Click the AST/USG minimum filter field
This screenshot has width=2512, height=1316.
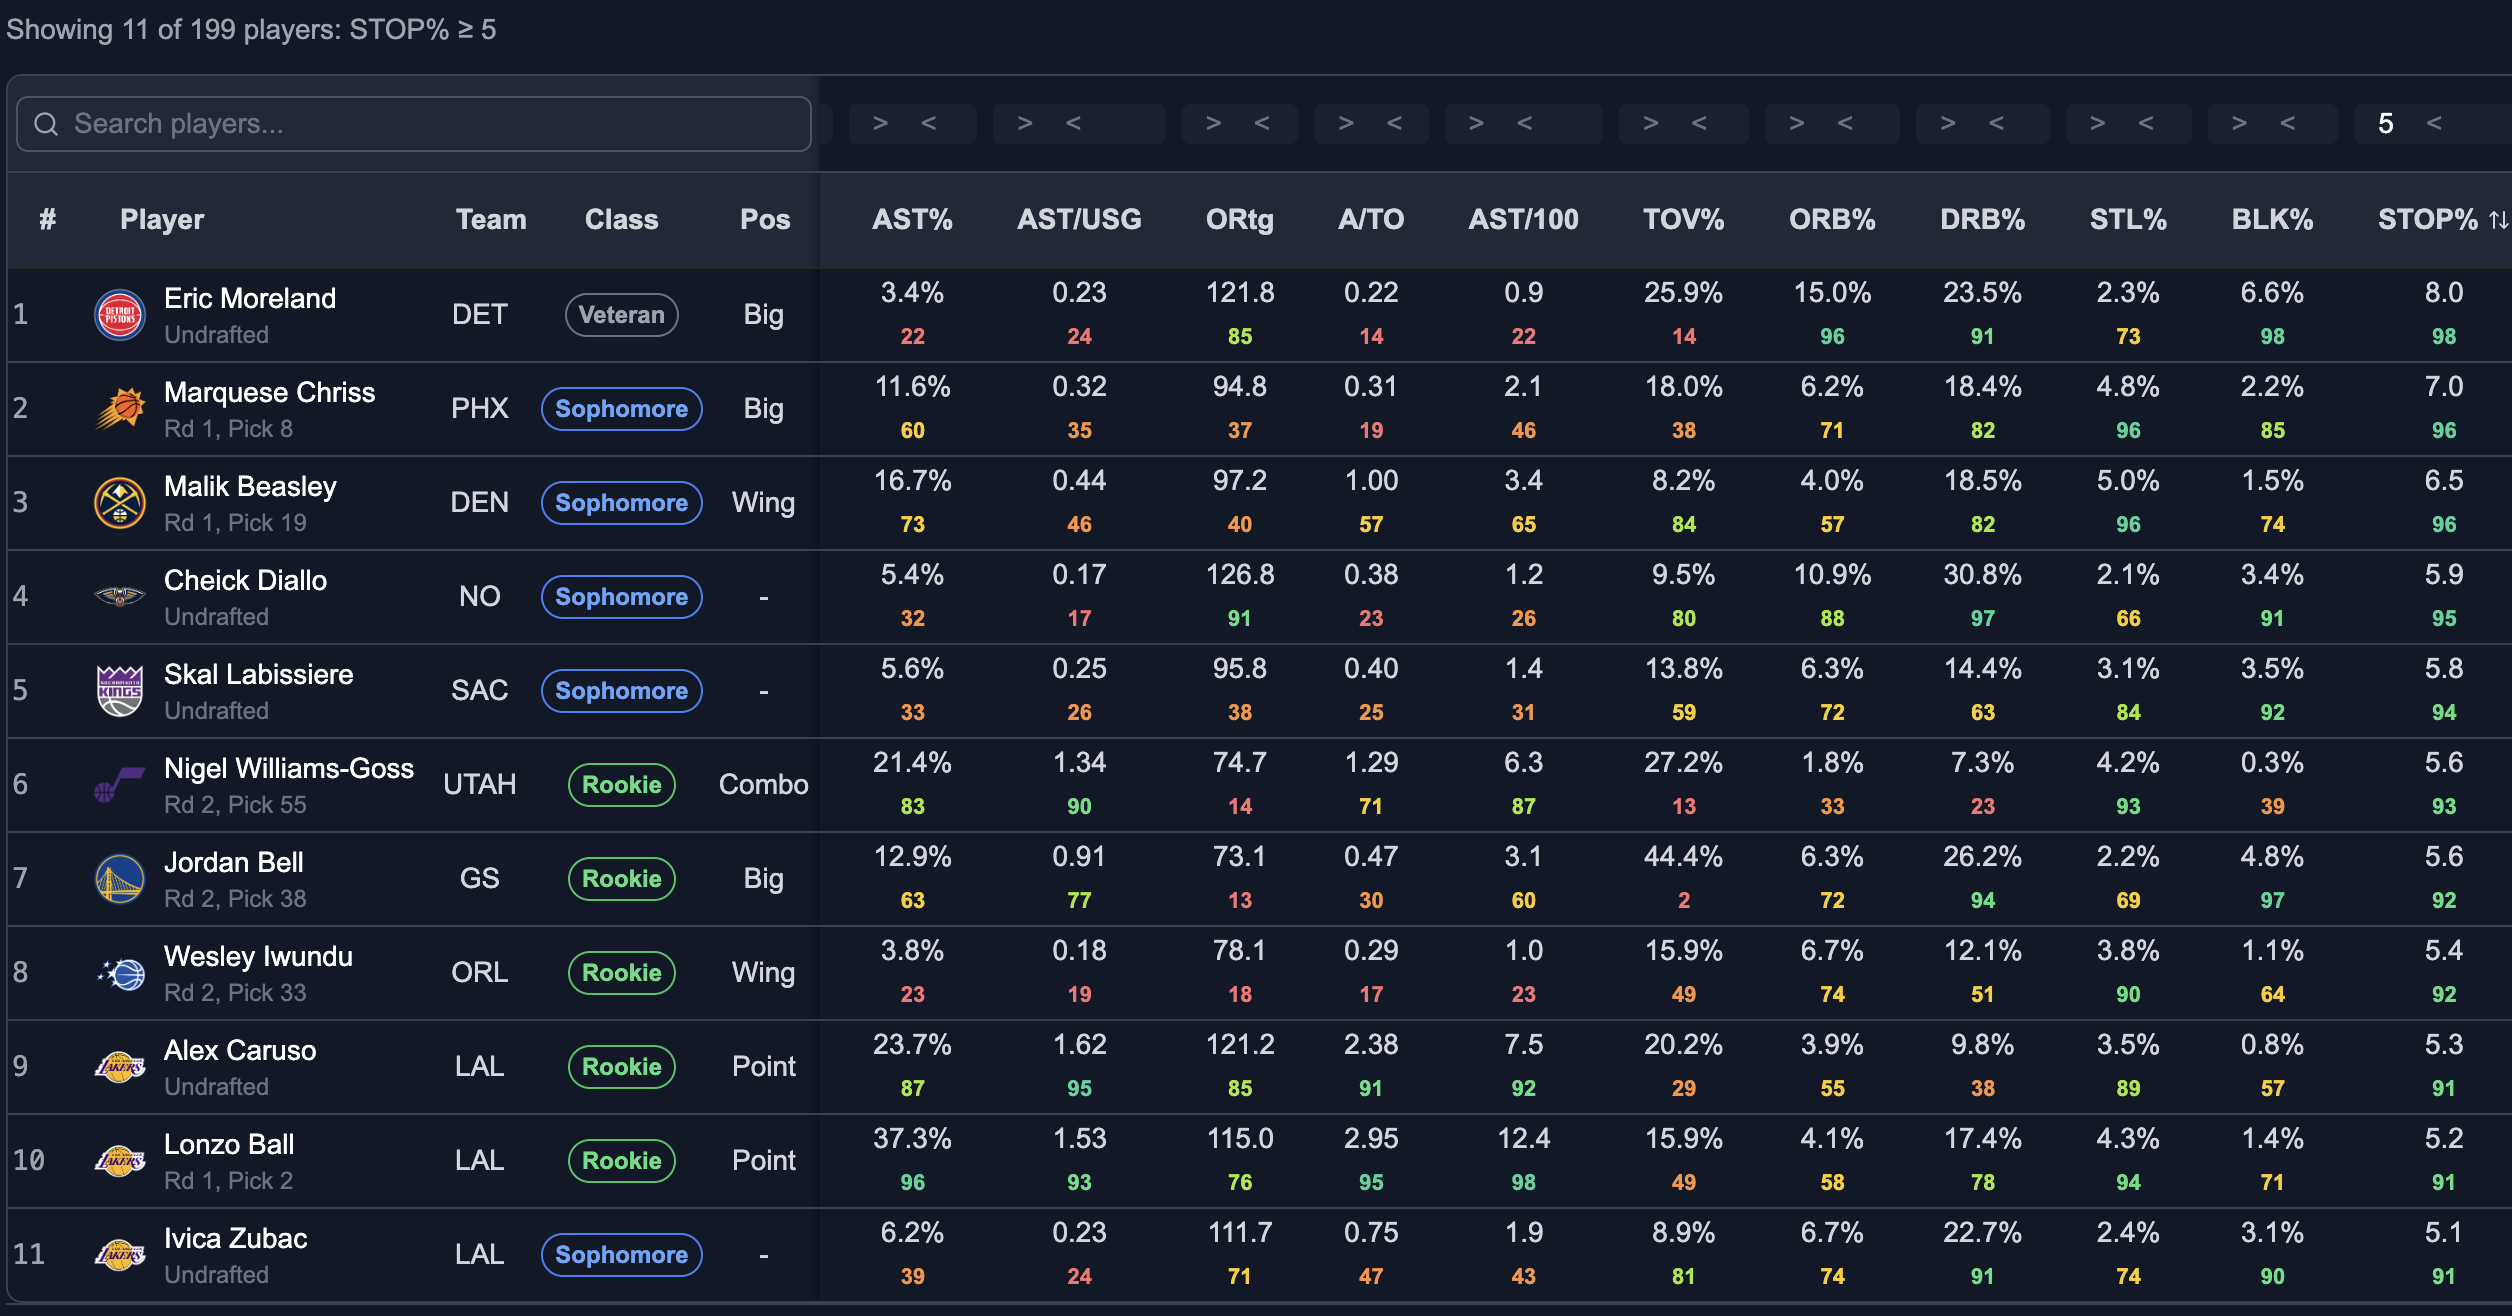(x=1025, y=124)
